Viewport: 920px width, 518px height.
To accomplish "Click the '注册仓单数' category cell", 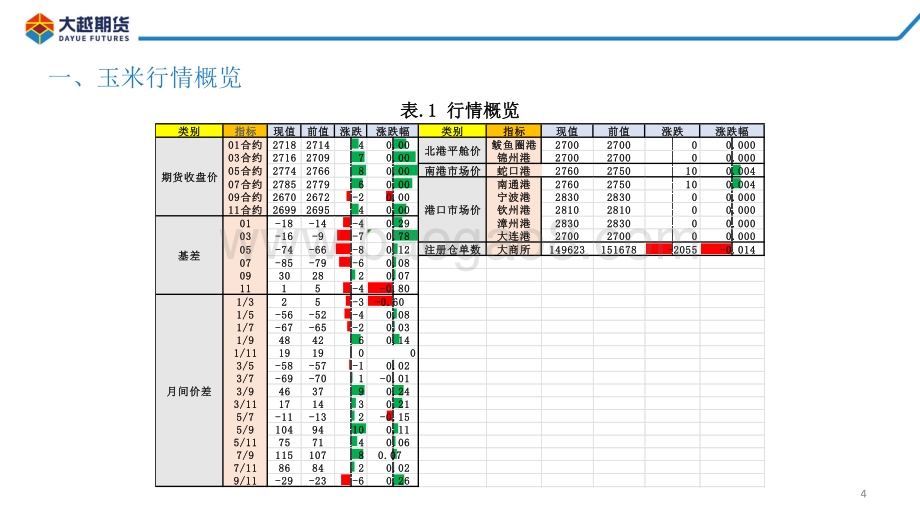I will (x=452, y=250).
